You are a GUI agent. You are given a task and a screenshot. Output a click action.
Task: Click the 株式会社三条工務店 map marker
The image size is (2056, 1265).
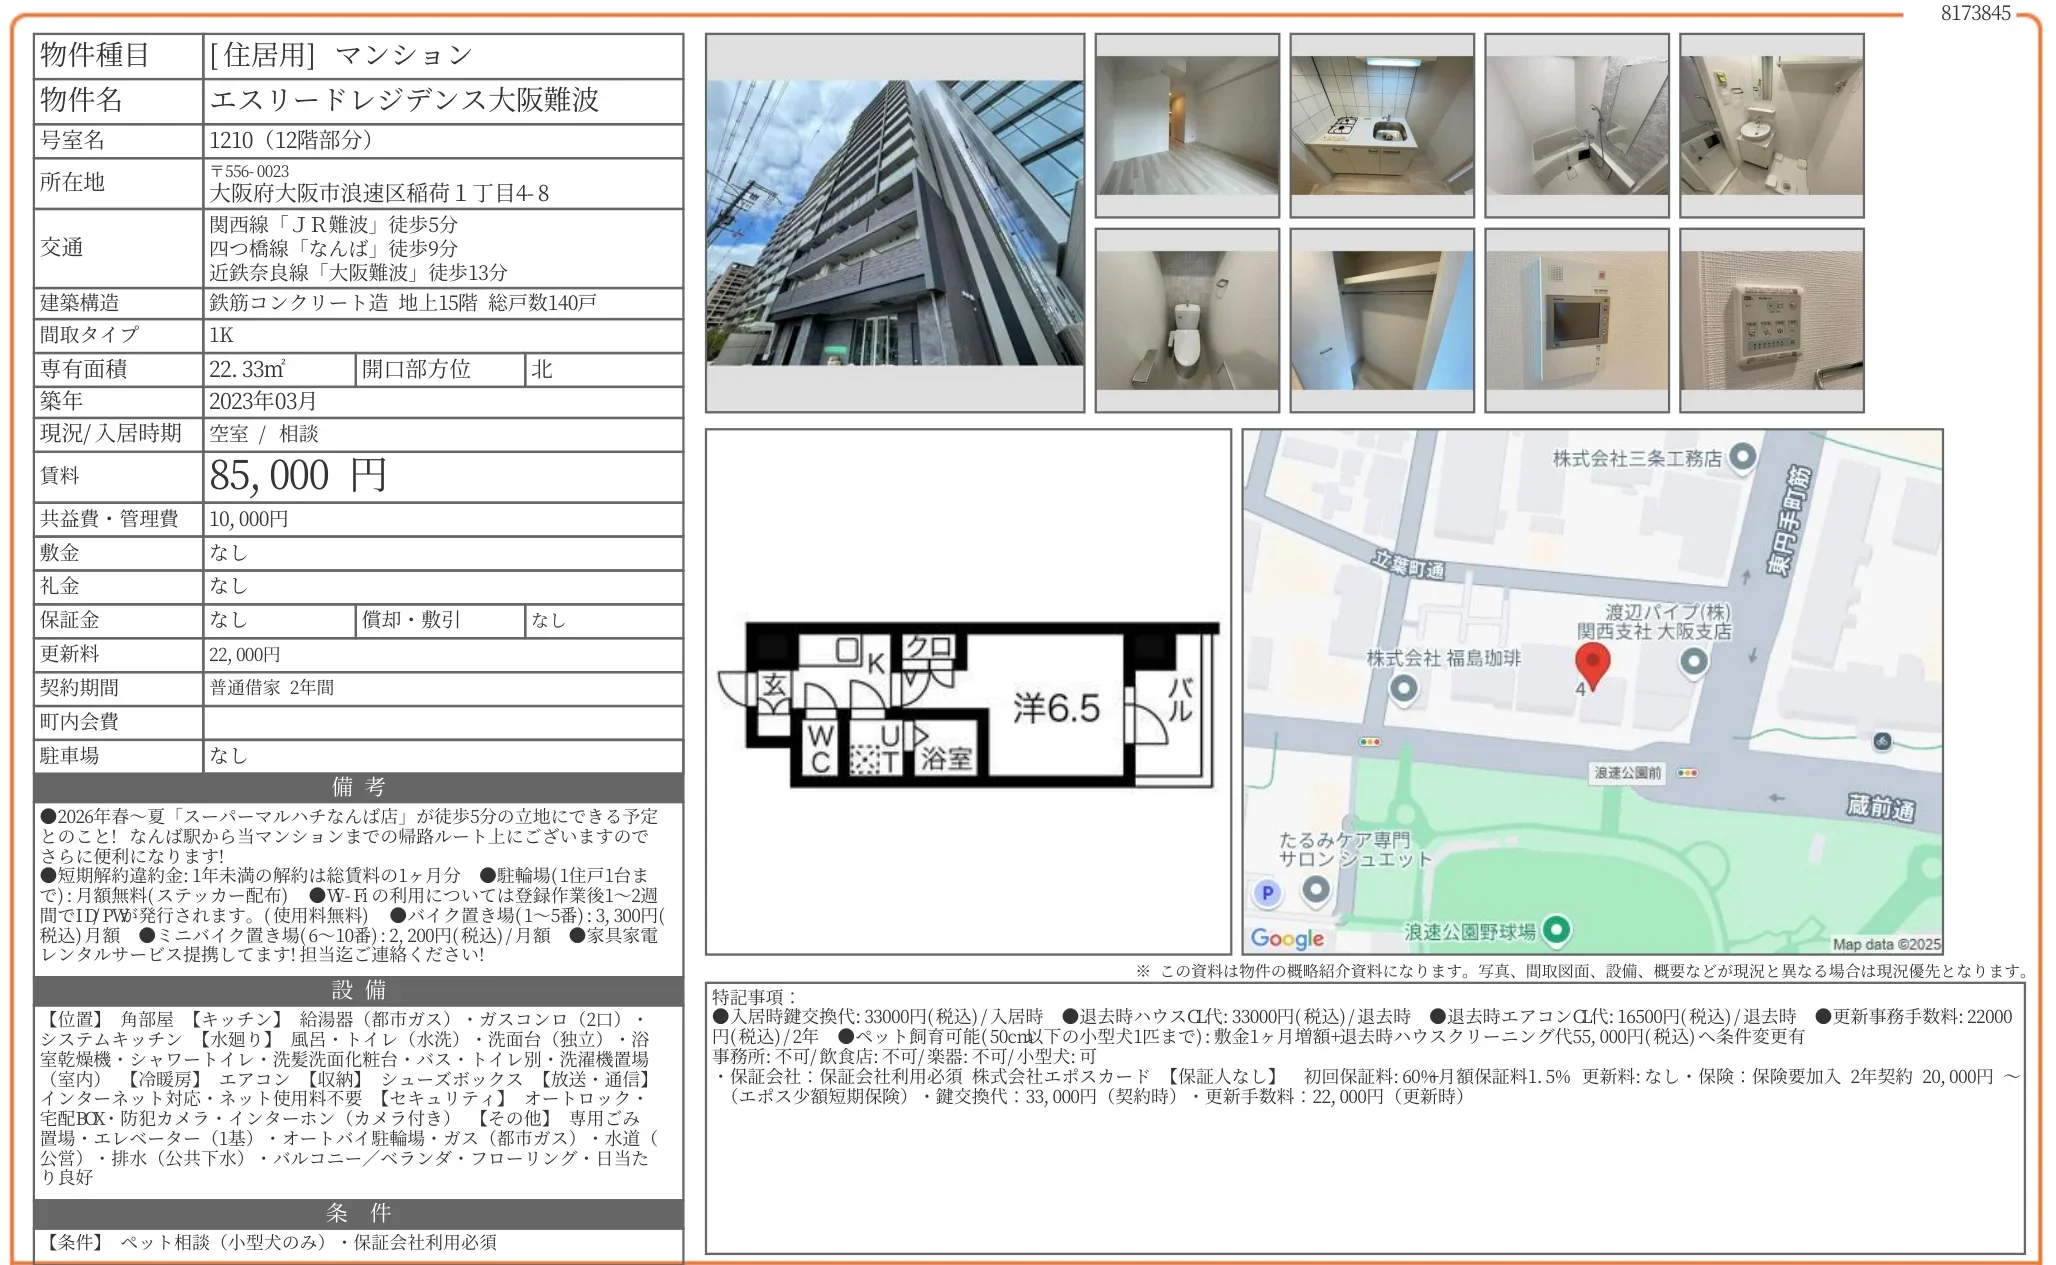pos(1742,457)
